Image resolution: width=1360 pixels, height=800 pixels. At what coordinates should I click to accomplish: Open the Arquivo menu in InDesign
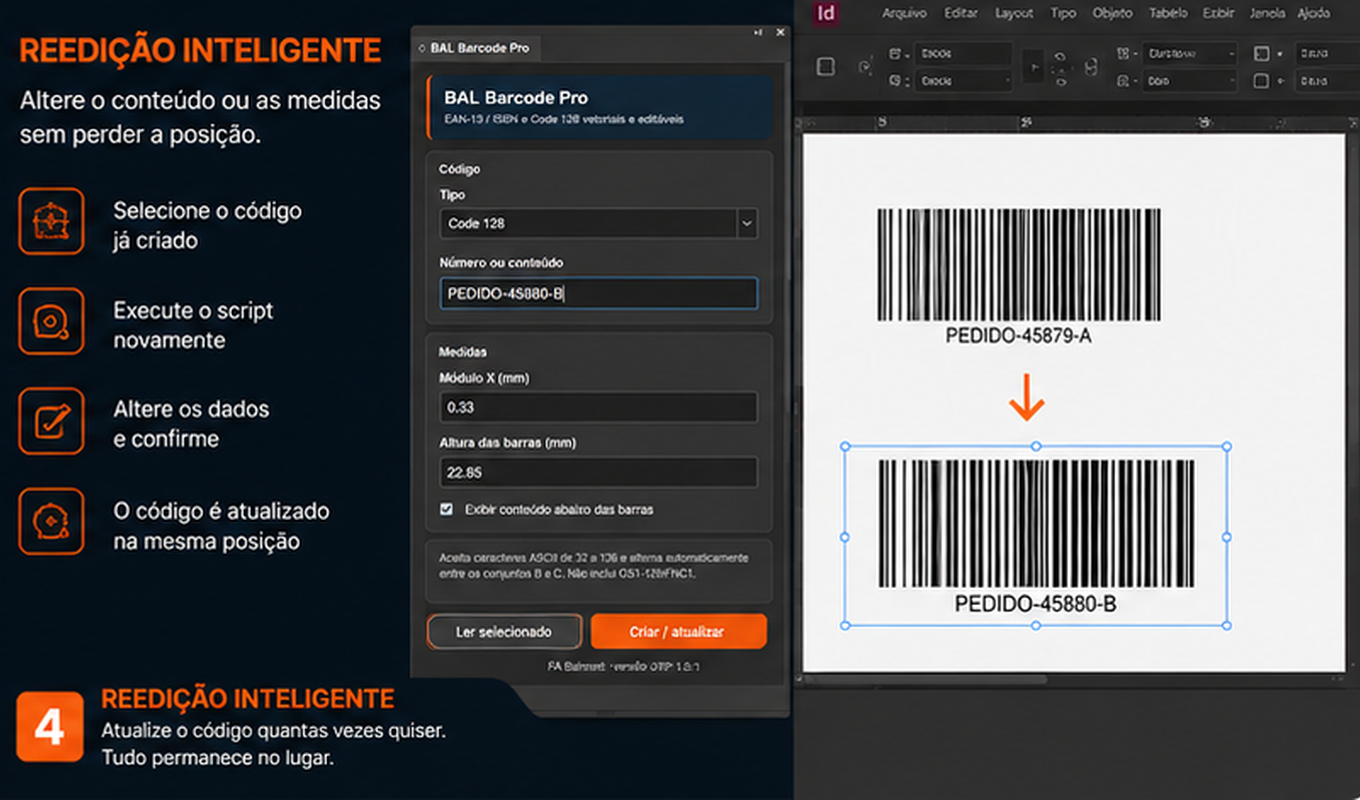click(x=904, y=13)
